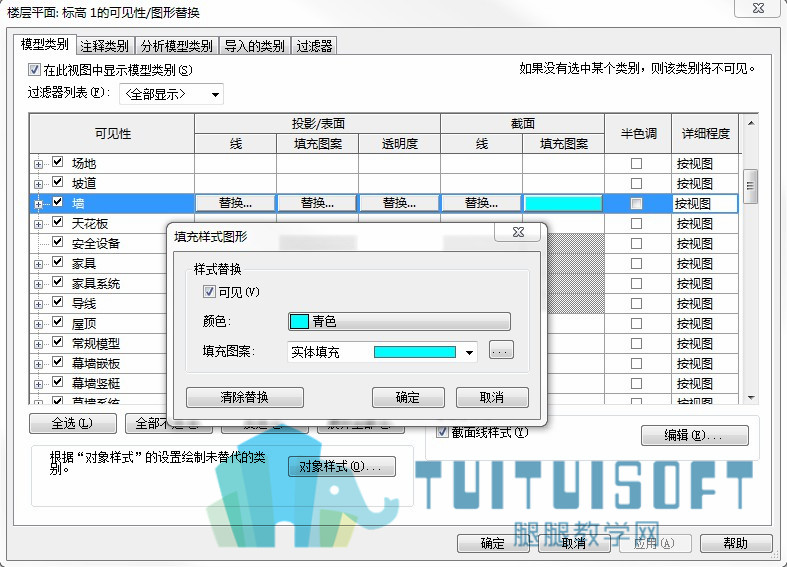
Task: Click cyan 截面 填充图案 swatch for 墙
Action: 563,203
